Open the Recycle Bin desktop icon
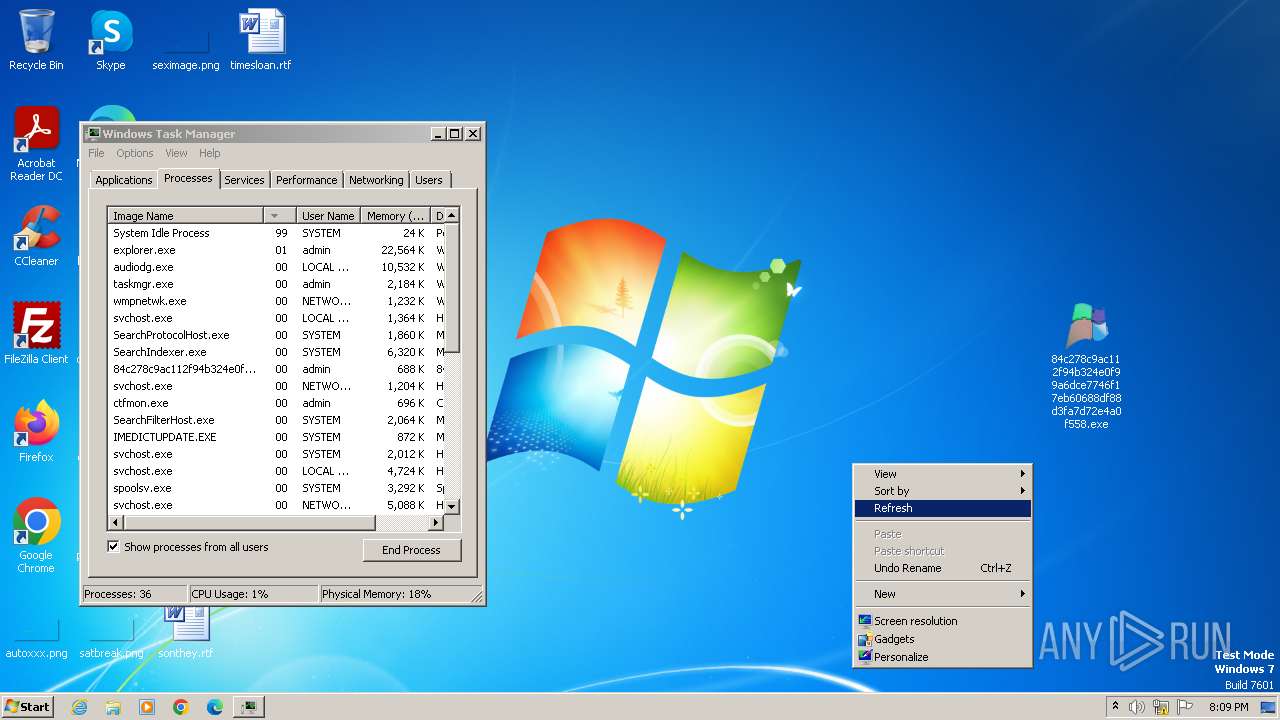Viewport: 1280px width, 720px height. pos(36,40)
